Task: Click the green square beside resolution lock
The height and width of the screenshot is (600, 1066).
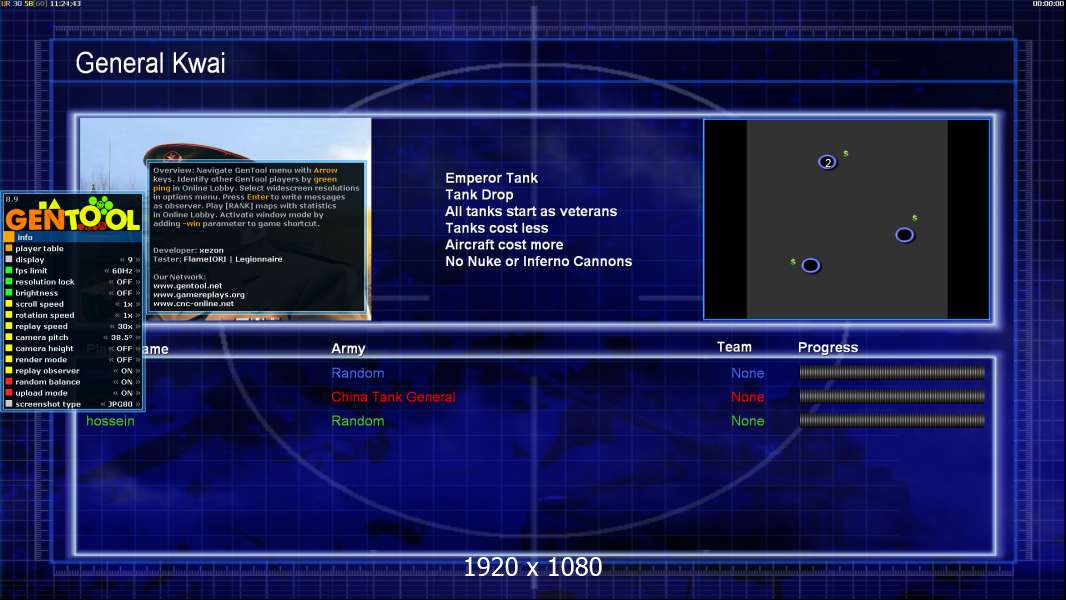Action: click(9, 281)
